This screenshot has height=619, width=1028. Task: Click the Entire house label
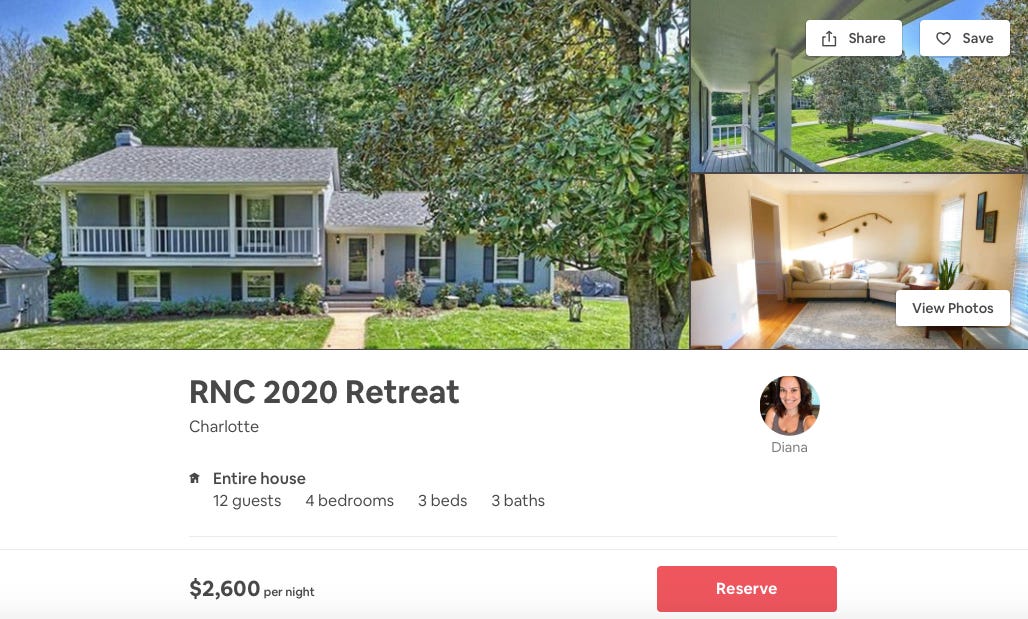tap(259, 479)
